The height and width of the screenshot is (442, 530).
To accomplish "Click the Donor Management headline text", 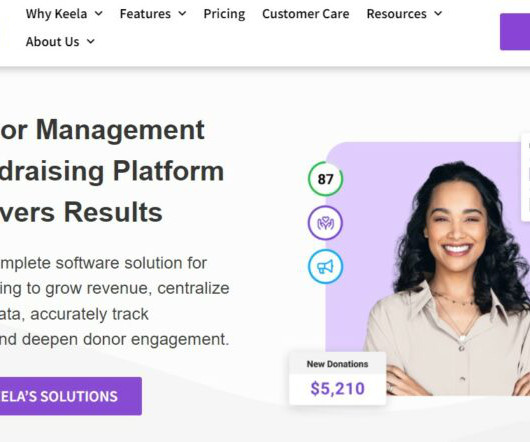I will pyautogui.click(x=102, y=130).
